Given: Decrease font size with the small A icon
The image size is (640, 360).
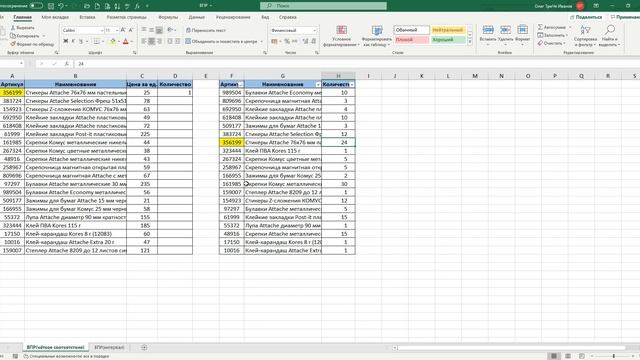Looking at the screenshot, I should [x=131, y=30].
